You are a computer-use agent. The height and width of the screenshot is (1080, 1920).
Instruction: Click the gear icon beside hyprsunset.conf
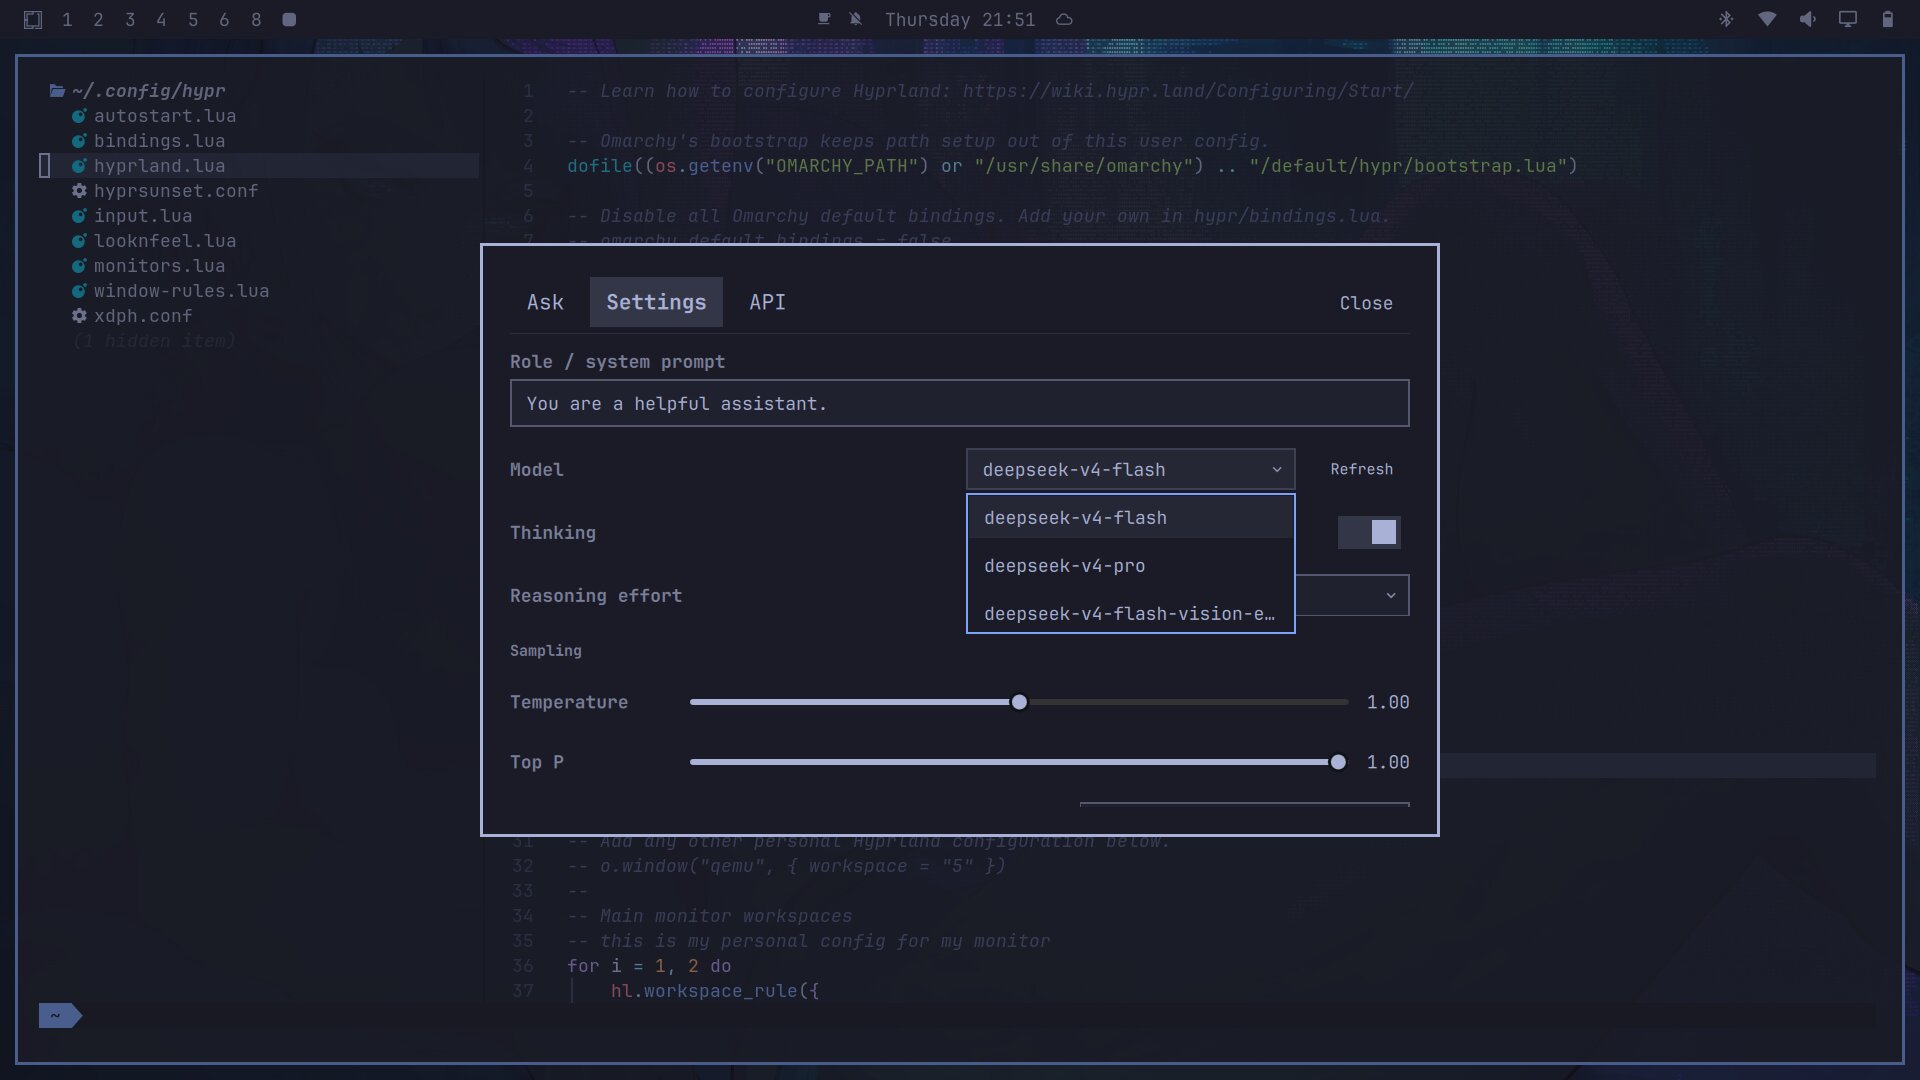79,191
